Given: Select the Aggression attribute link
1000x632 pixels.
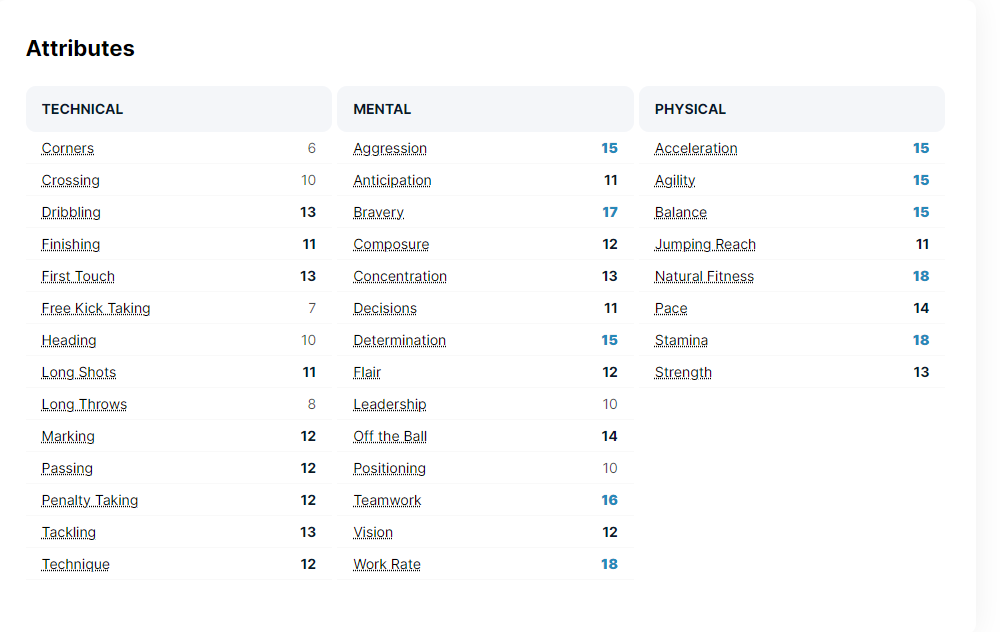Looking at the screenshot, I should (390, 149).
